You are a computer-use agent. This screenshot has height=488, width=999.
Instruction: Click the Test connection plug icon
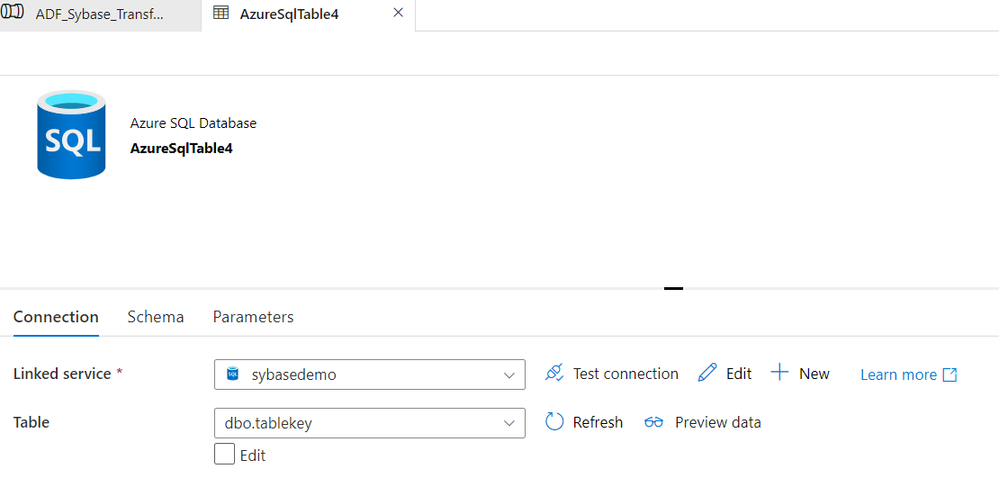(x=555, y=373)
